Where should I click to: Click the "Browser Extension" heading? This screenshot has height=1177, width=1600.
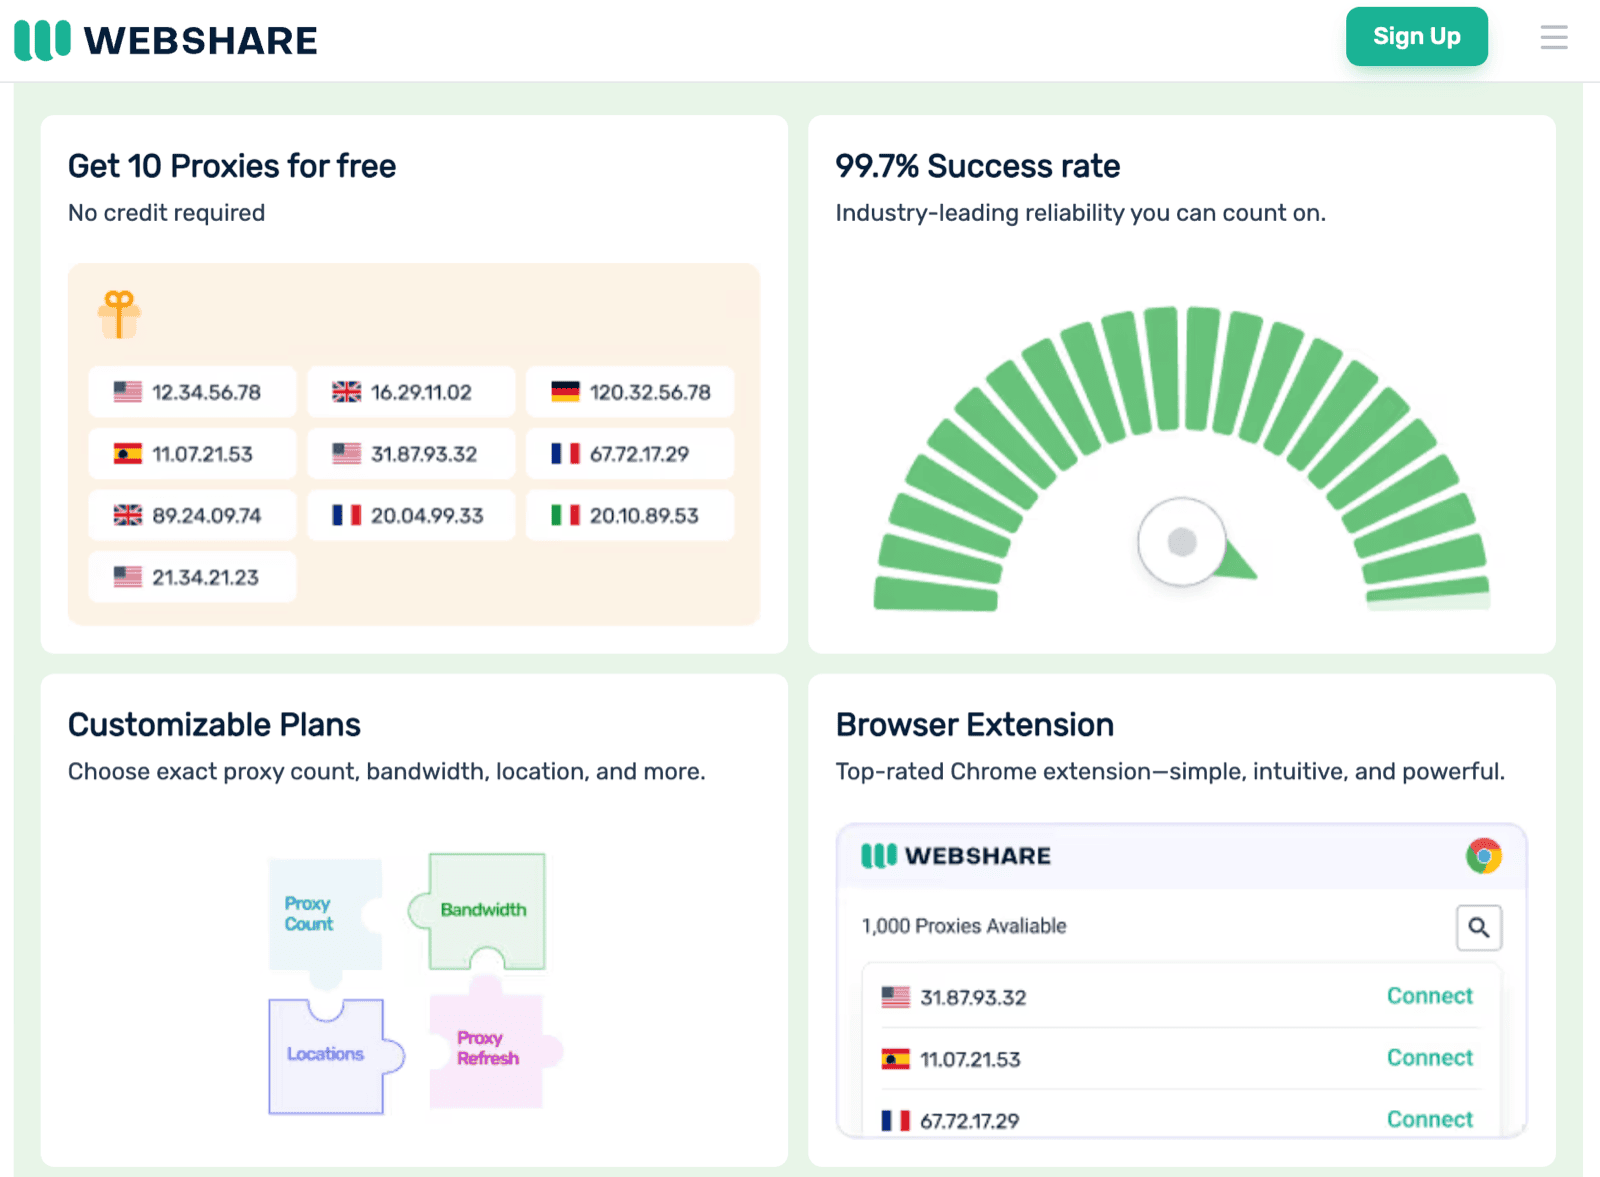click(975, 725)
